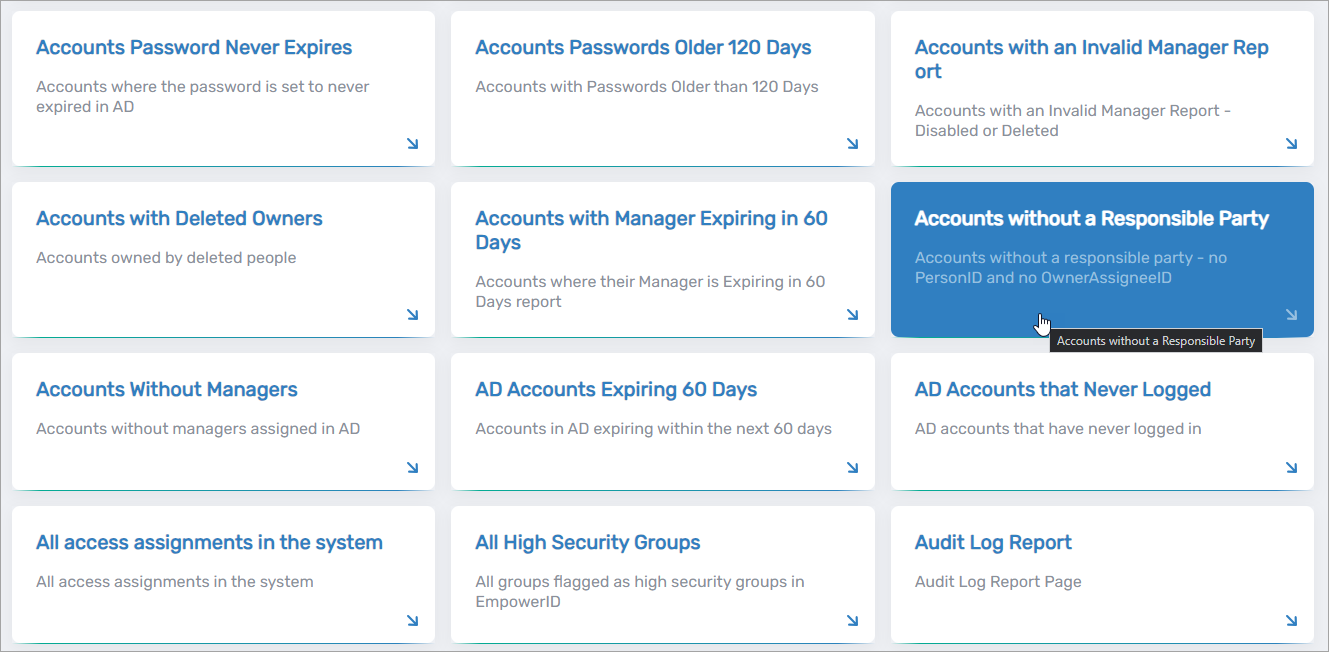
Task: Click the arrow icon on Audit Log Report card
Action: pyautogui.click(x=1291, y=620)
